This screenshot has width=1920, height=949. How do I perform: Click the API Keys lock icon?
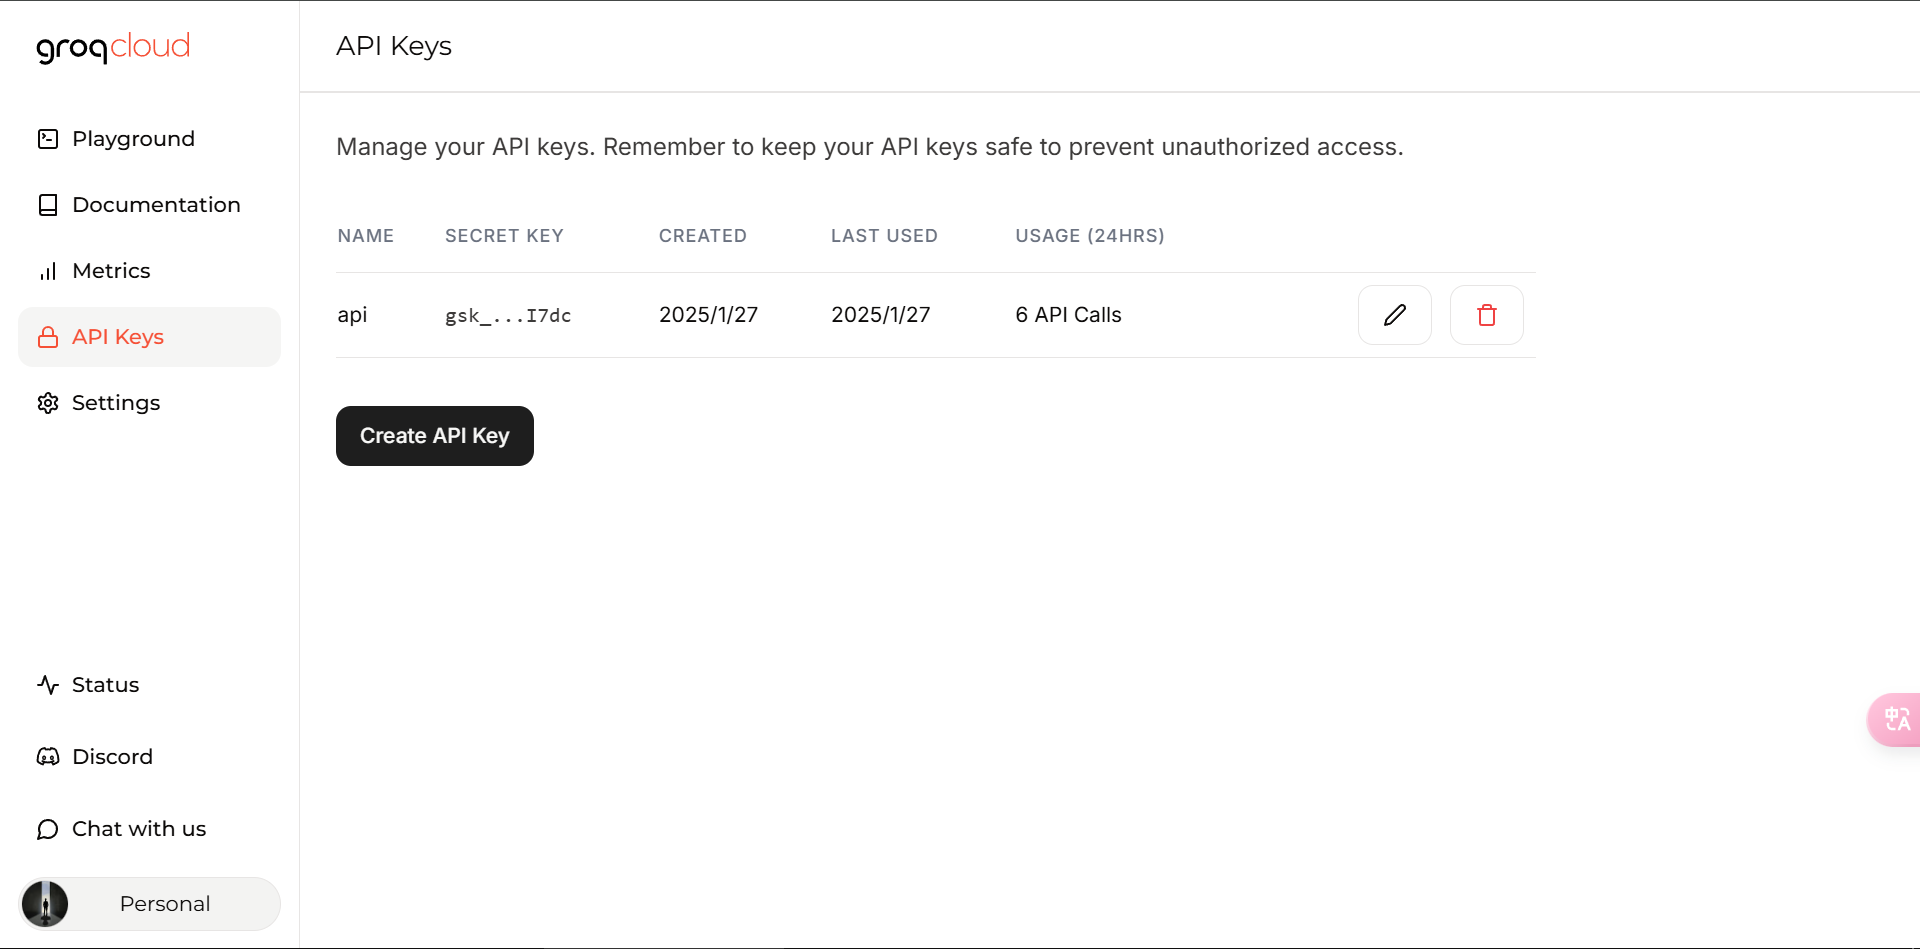coord(48,337)
